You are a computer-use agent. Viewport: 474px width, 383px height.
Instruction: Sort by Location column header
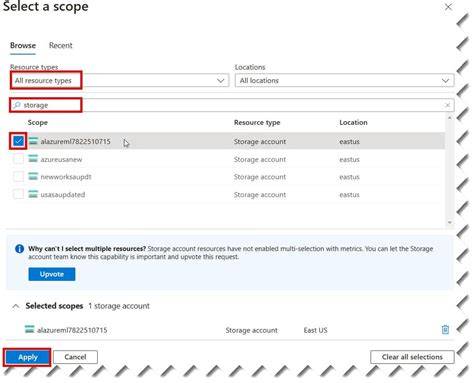pyautogui.click(x=353, y=122)
